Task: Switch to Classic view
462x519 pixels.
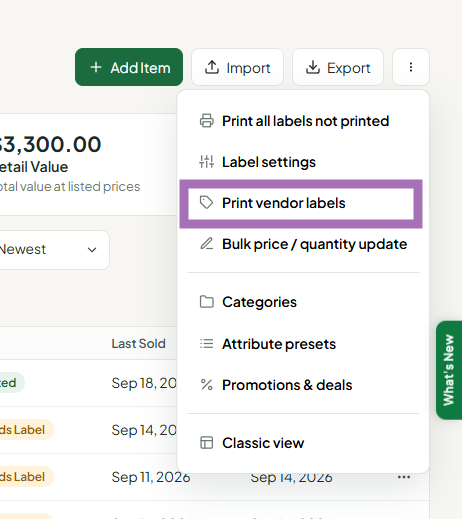Action: coord(303,443)
